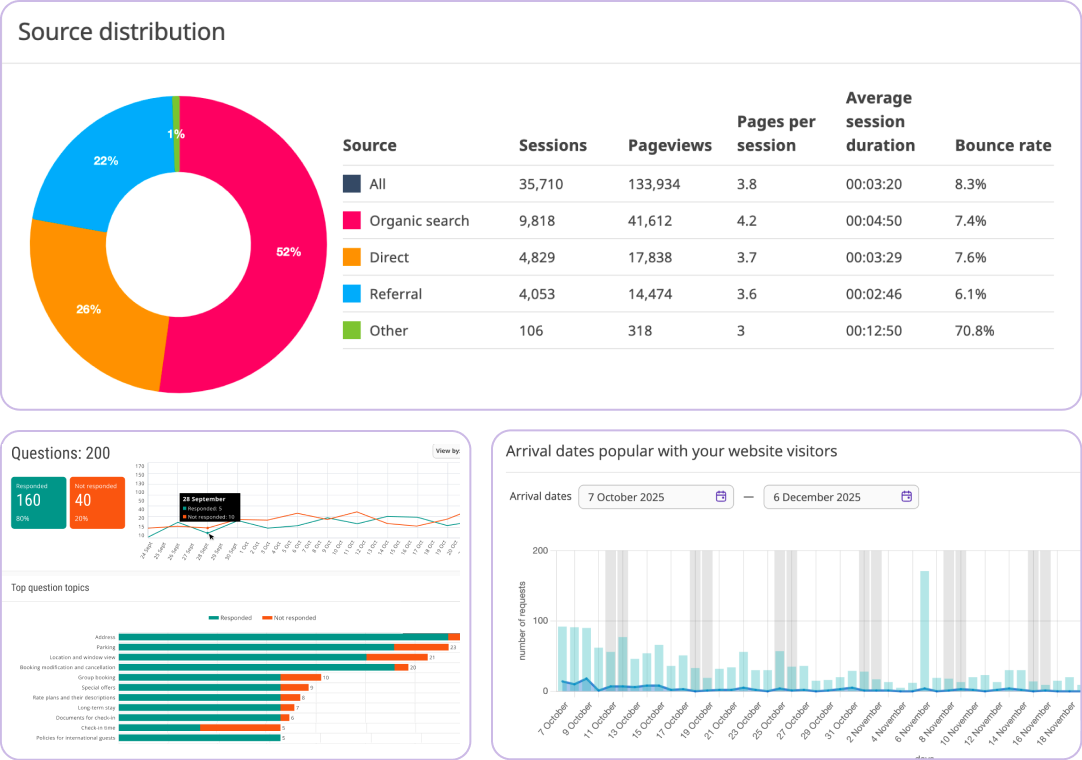The image size is (1082, 760).
Task: Open the 7 October 2025 calendar picker icon
Action: tap(720, 496)
